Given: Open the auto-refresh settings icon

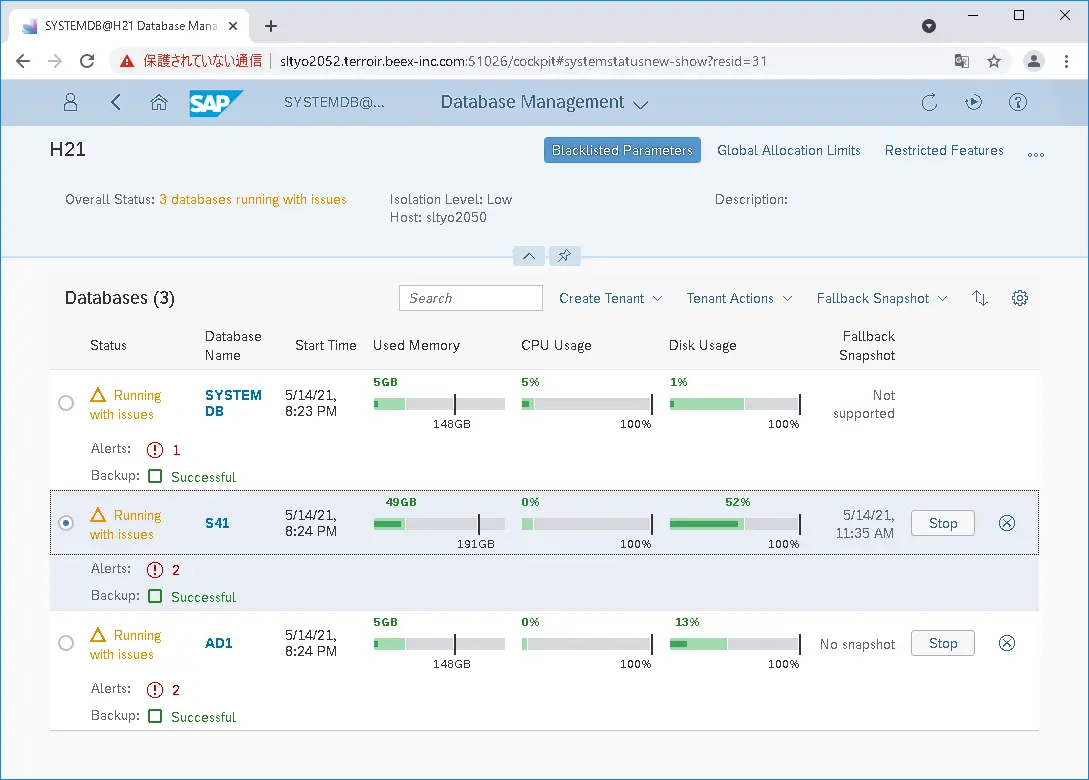Looking at the screenshot, I should 974,103.
